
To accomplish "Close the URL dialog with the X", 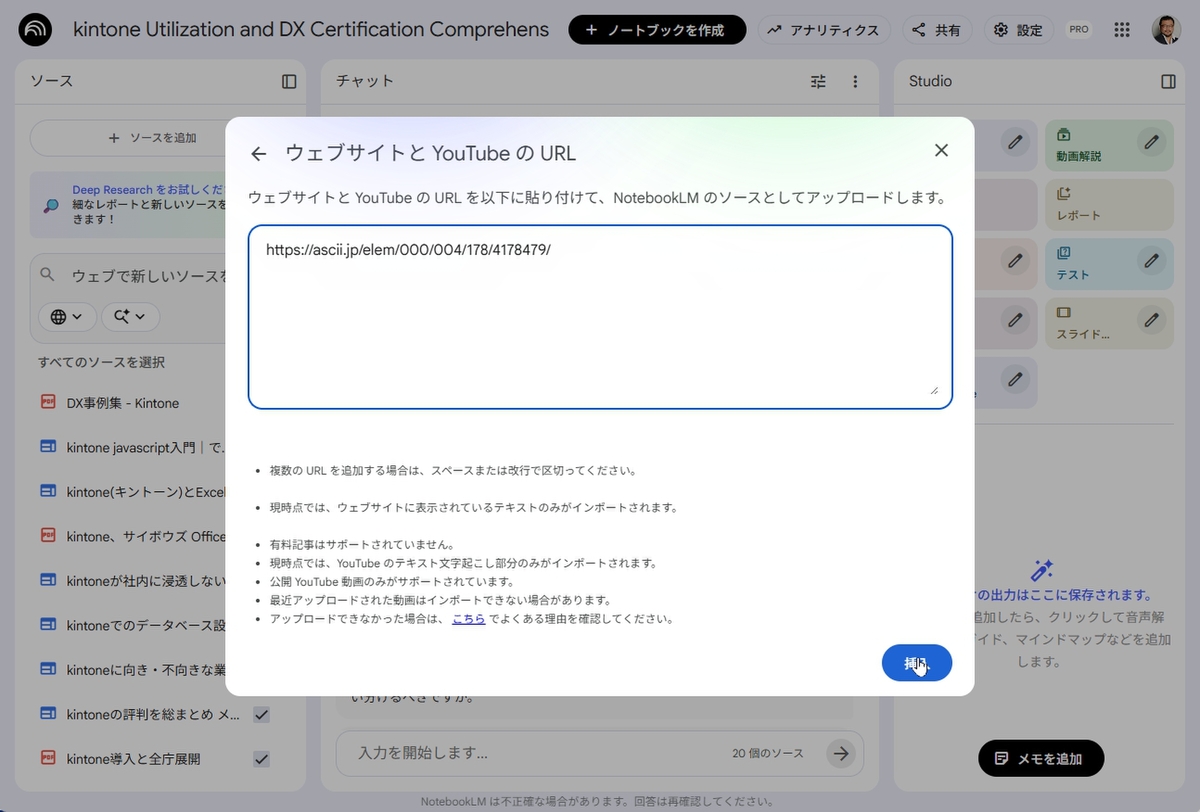I will point(941,150).
